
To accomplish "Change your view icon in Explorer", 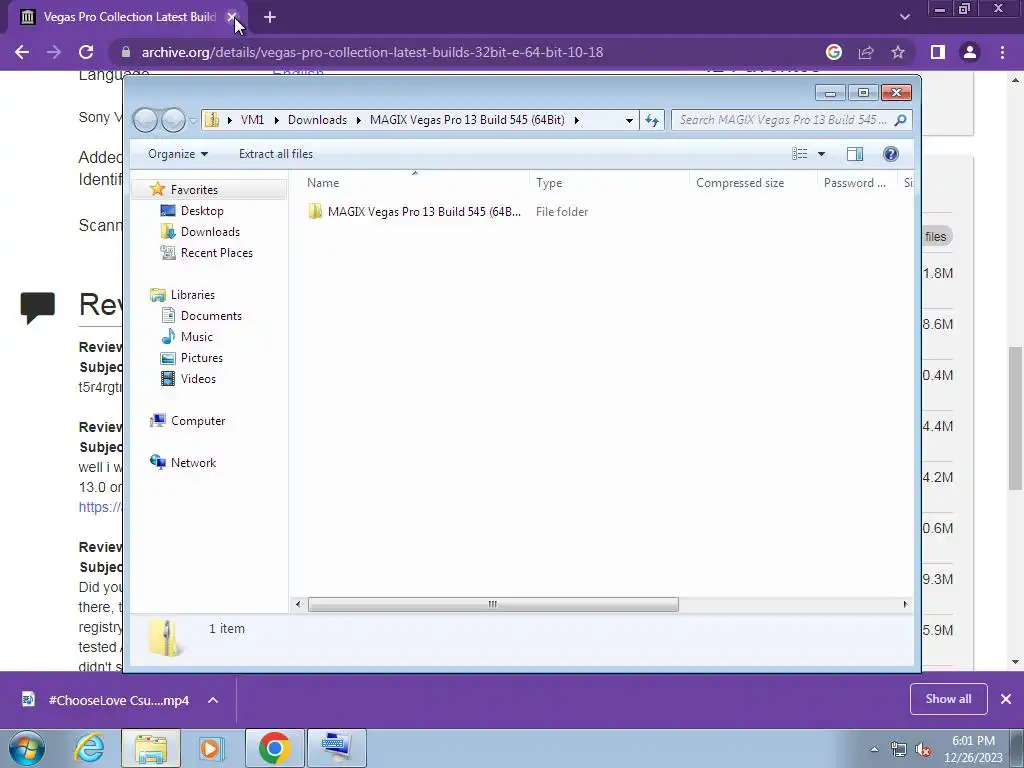I will tap(799, 154).
